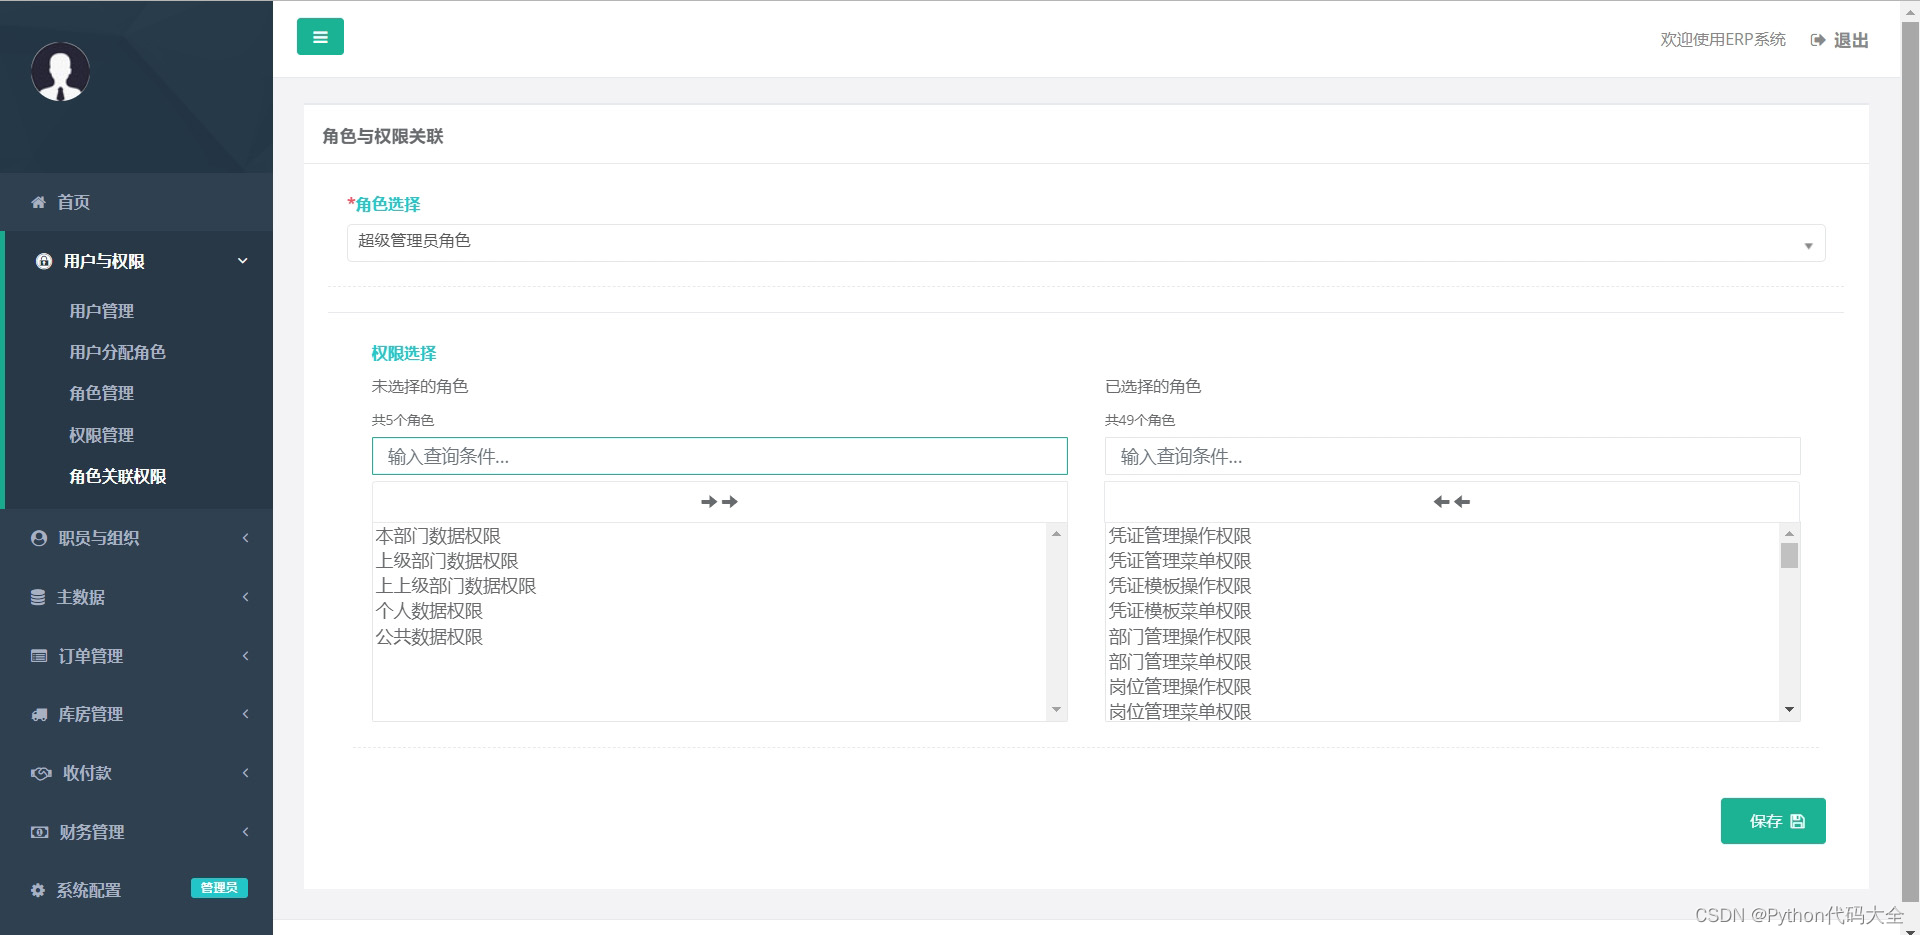Expand the 收付款 menu chevron
1920x935 pixels.
click(245, 773)
